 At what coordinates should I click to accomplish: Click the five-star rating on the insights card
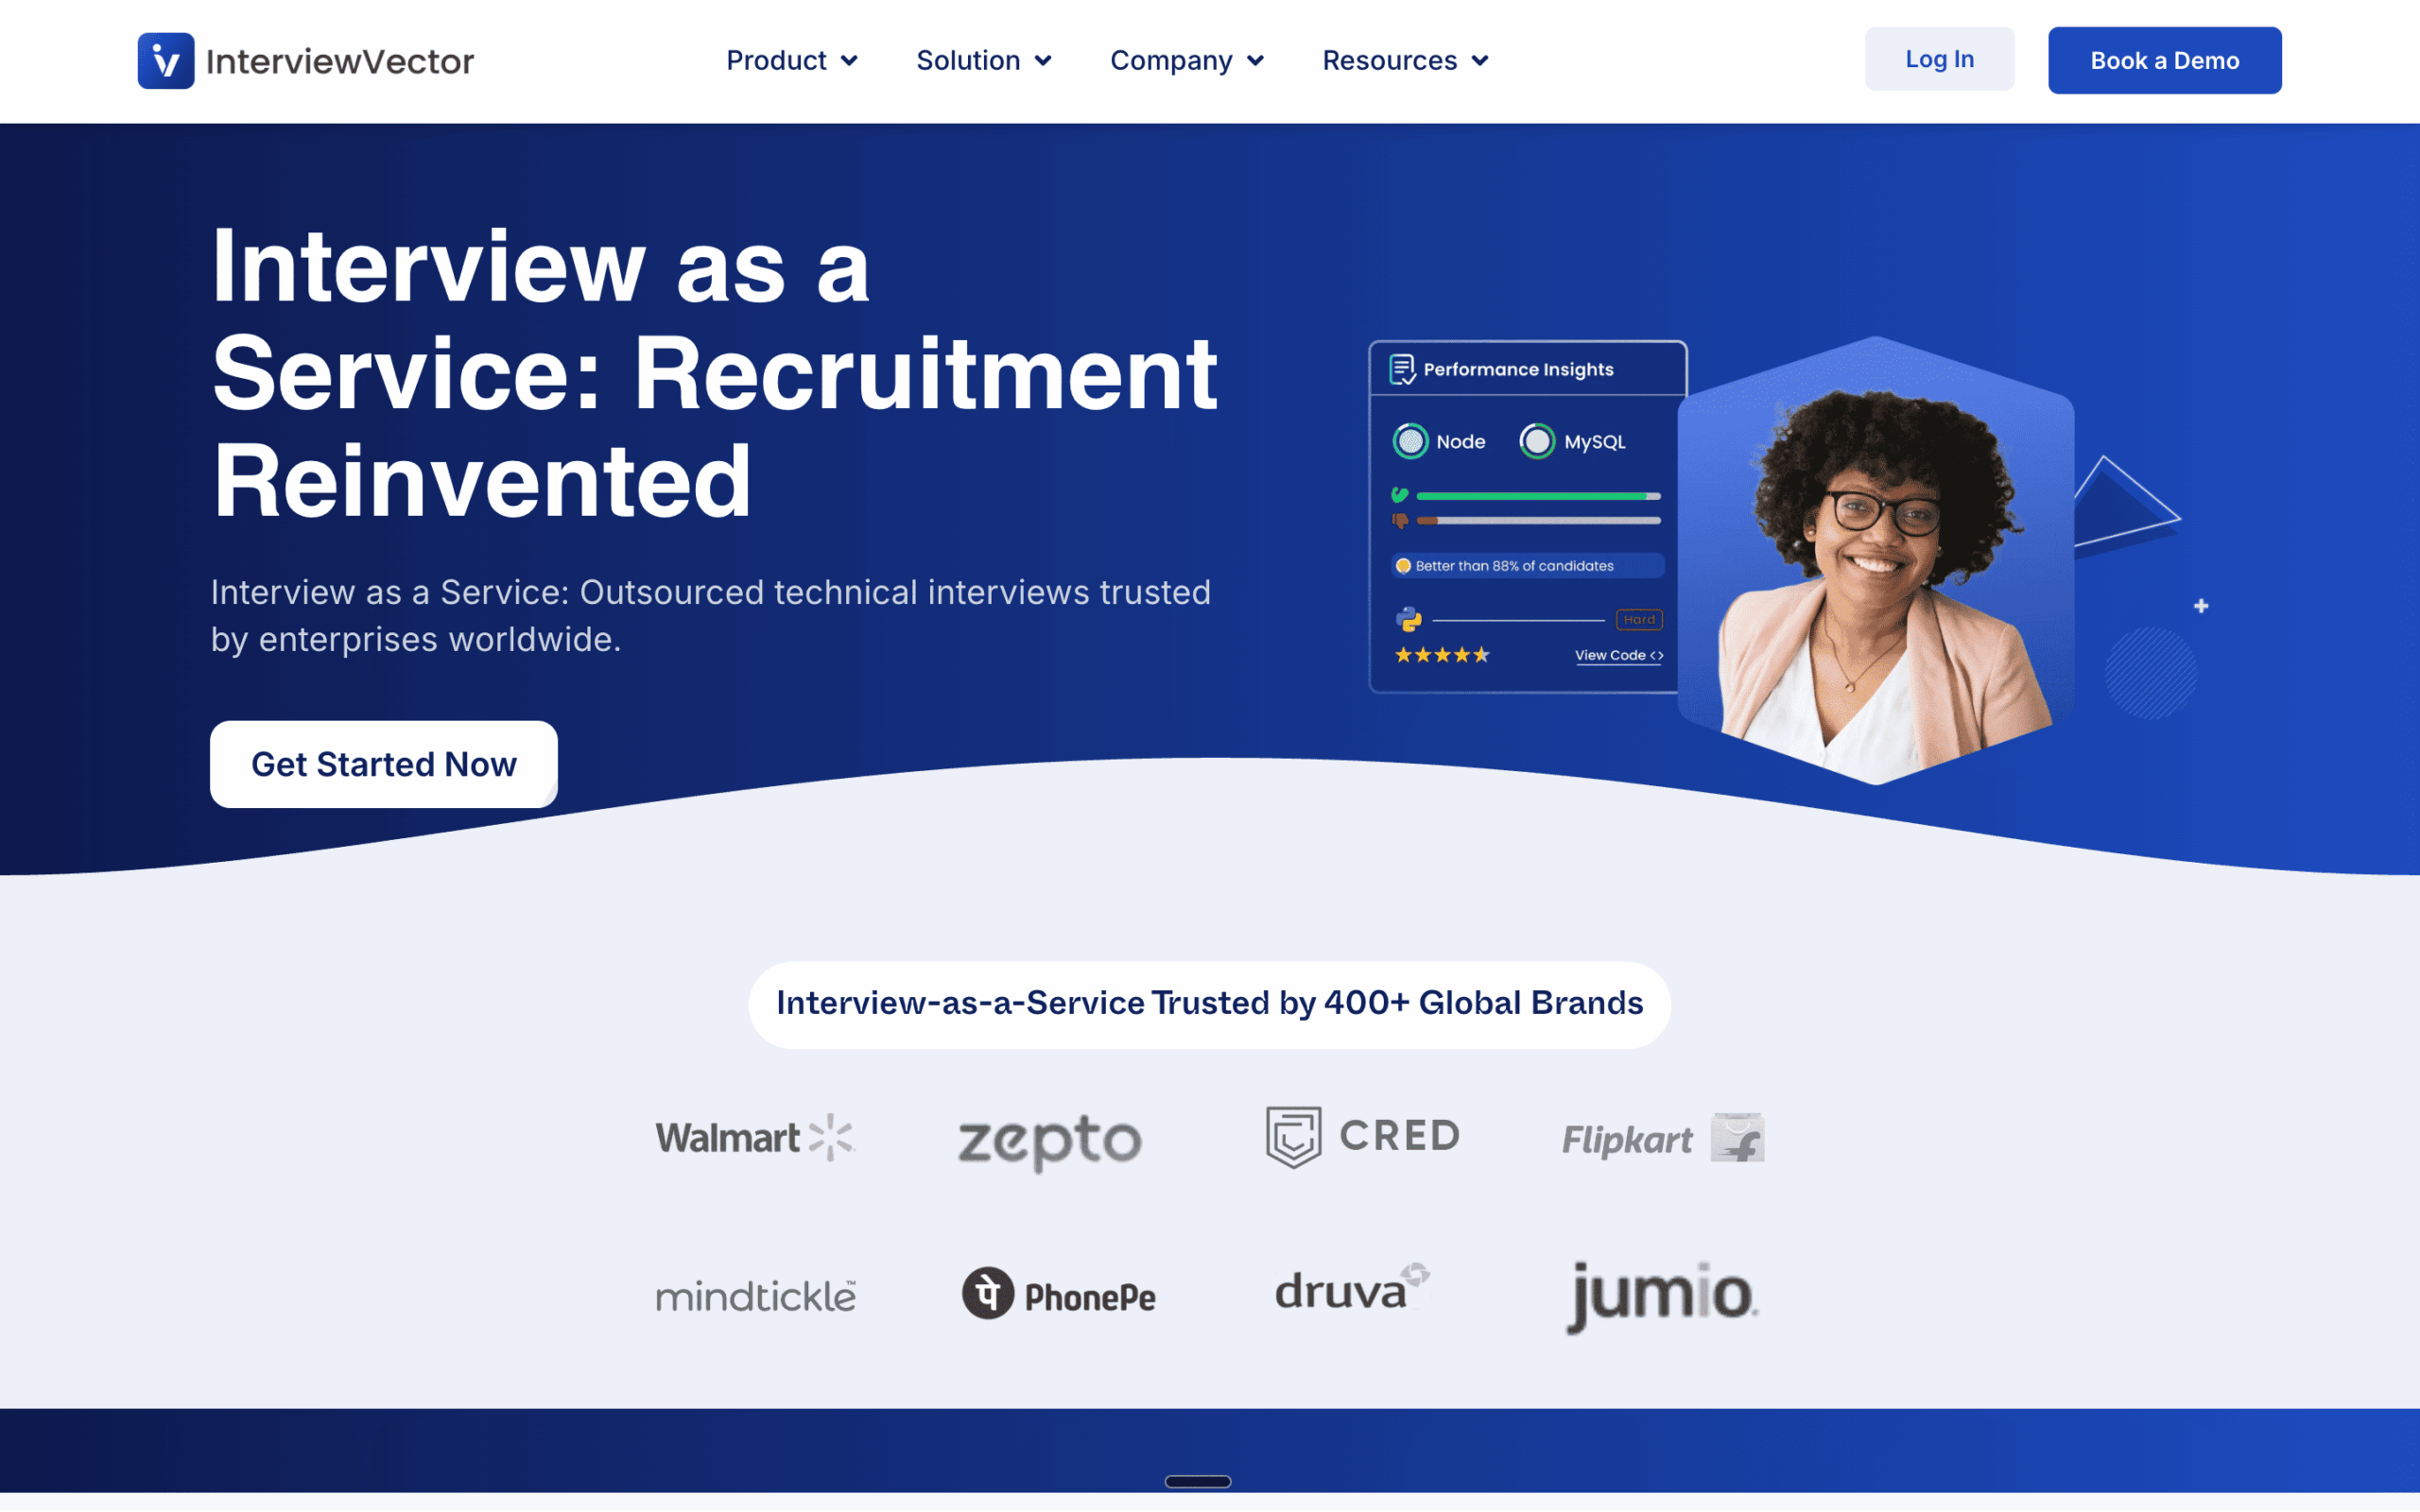tap(1441, 655)
